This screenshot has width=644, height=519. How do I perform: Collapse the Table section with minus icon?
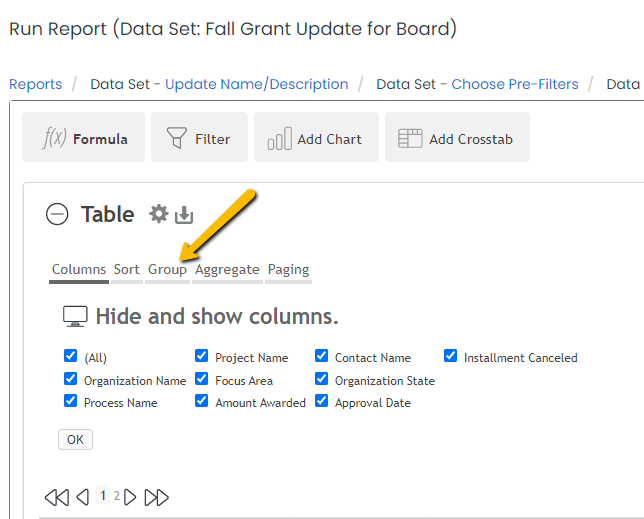[x=57, y=214]
